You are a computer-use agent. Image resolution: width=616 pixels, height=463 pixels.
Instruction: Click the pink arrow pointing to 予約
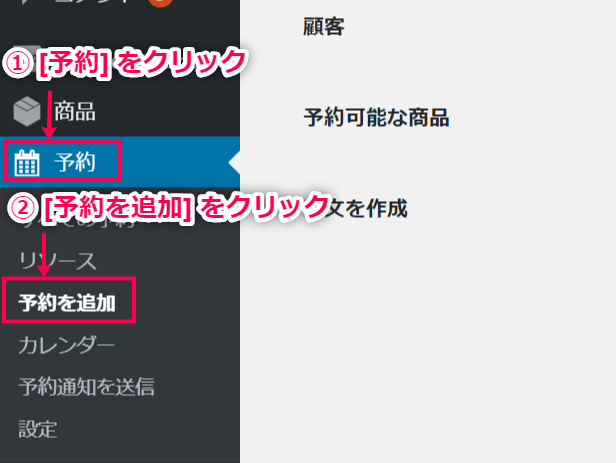[50, 114]
